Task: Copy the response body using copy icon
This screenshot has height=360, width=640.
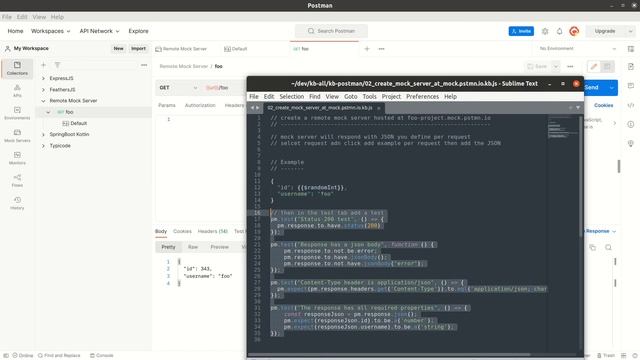Action: click(x=593, y=247)
